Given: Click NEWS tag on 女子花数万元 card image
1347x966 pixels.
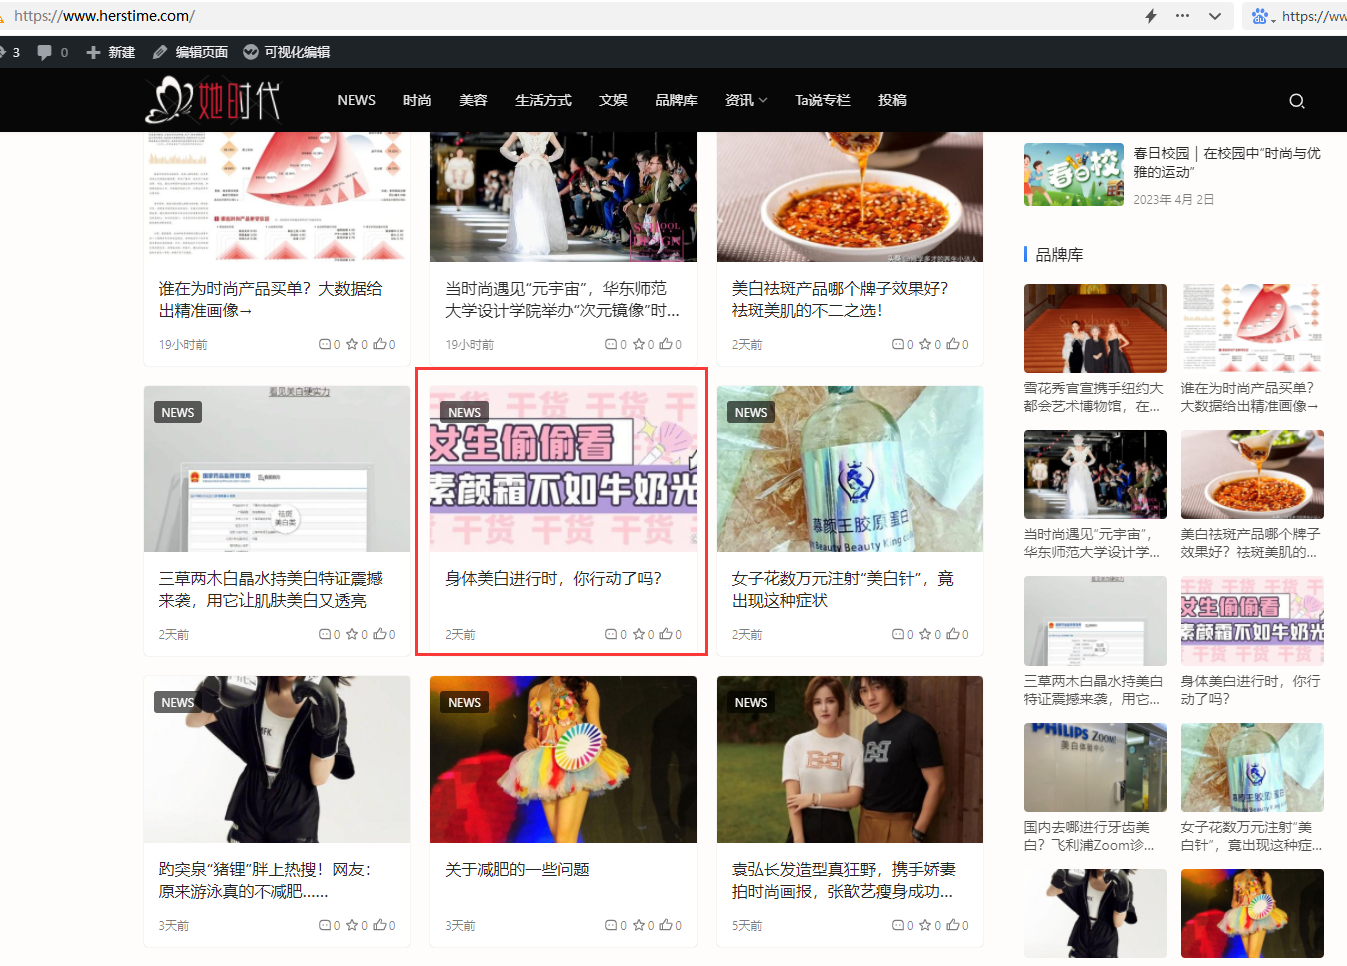Looking at the screenshot, I should [x=751, y=412].
